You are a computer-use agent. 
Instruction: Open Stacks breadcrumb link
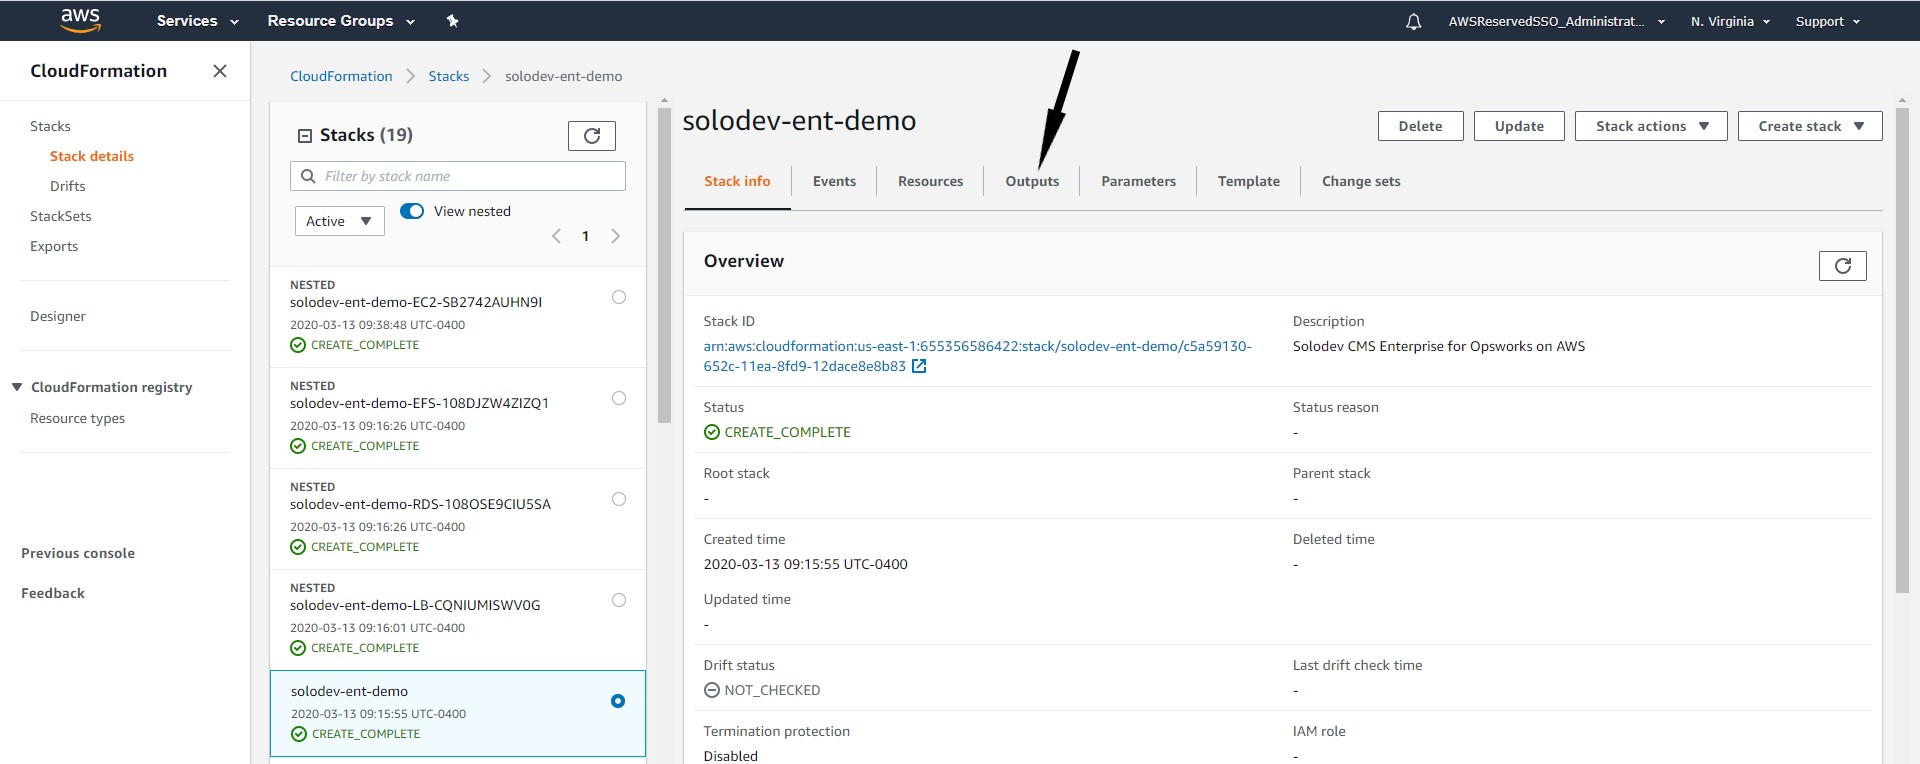click(x=448, y=76)
